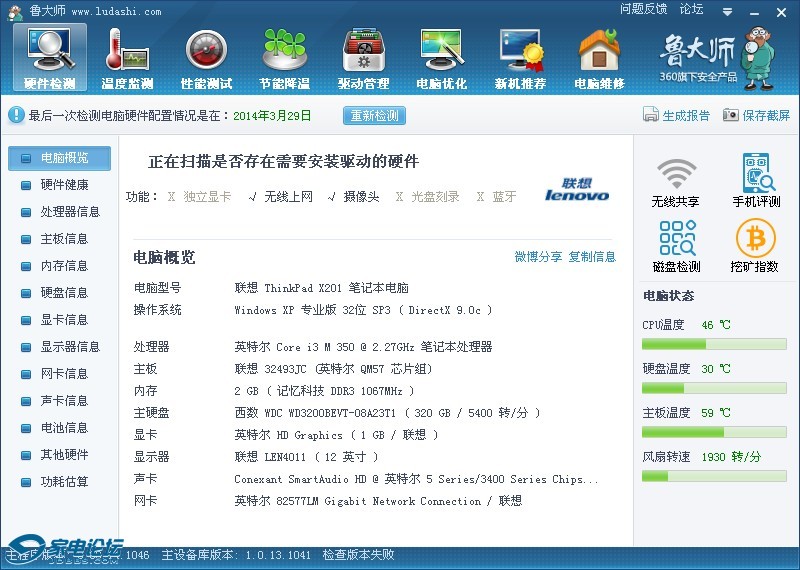
Task: Switch to 硬盘信息 sidebar section
Action: (64, 293)
